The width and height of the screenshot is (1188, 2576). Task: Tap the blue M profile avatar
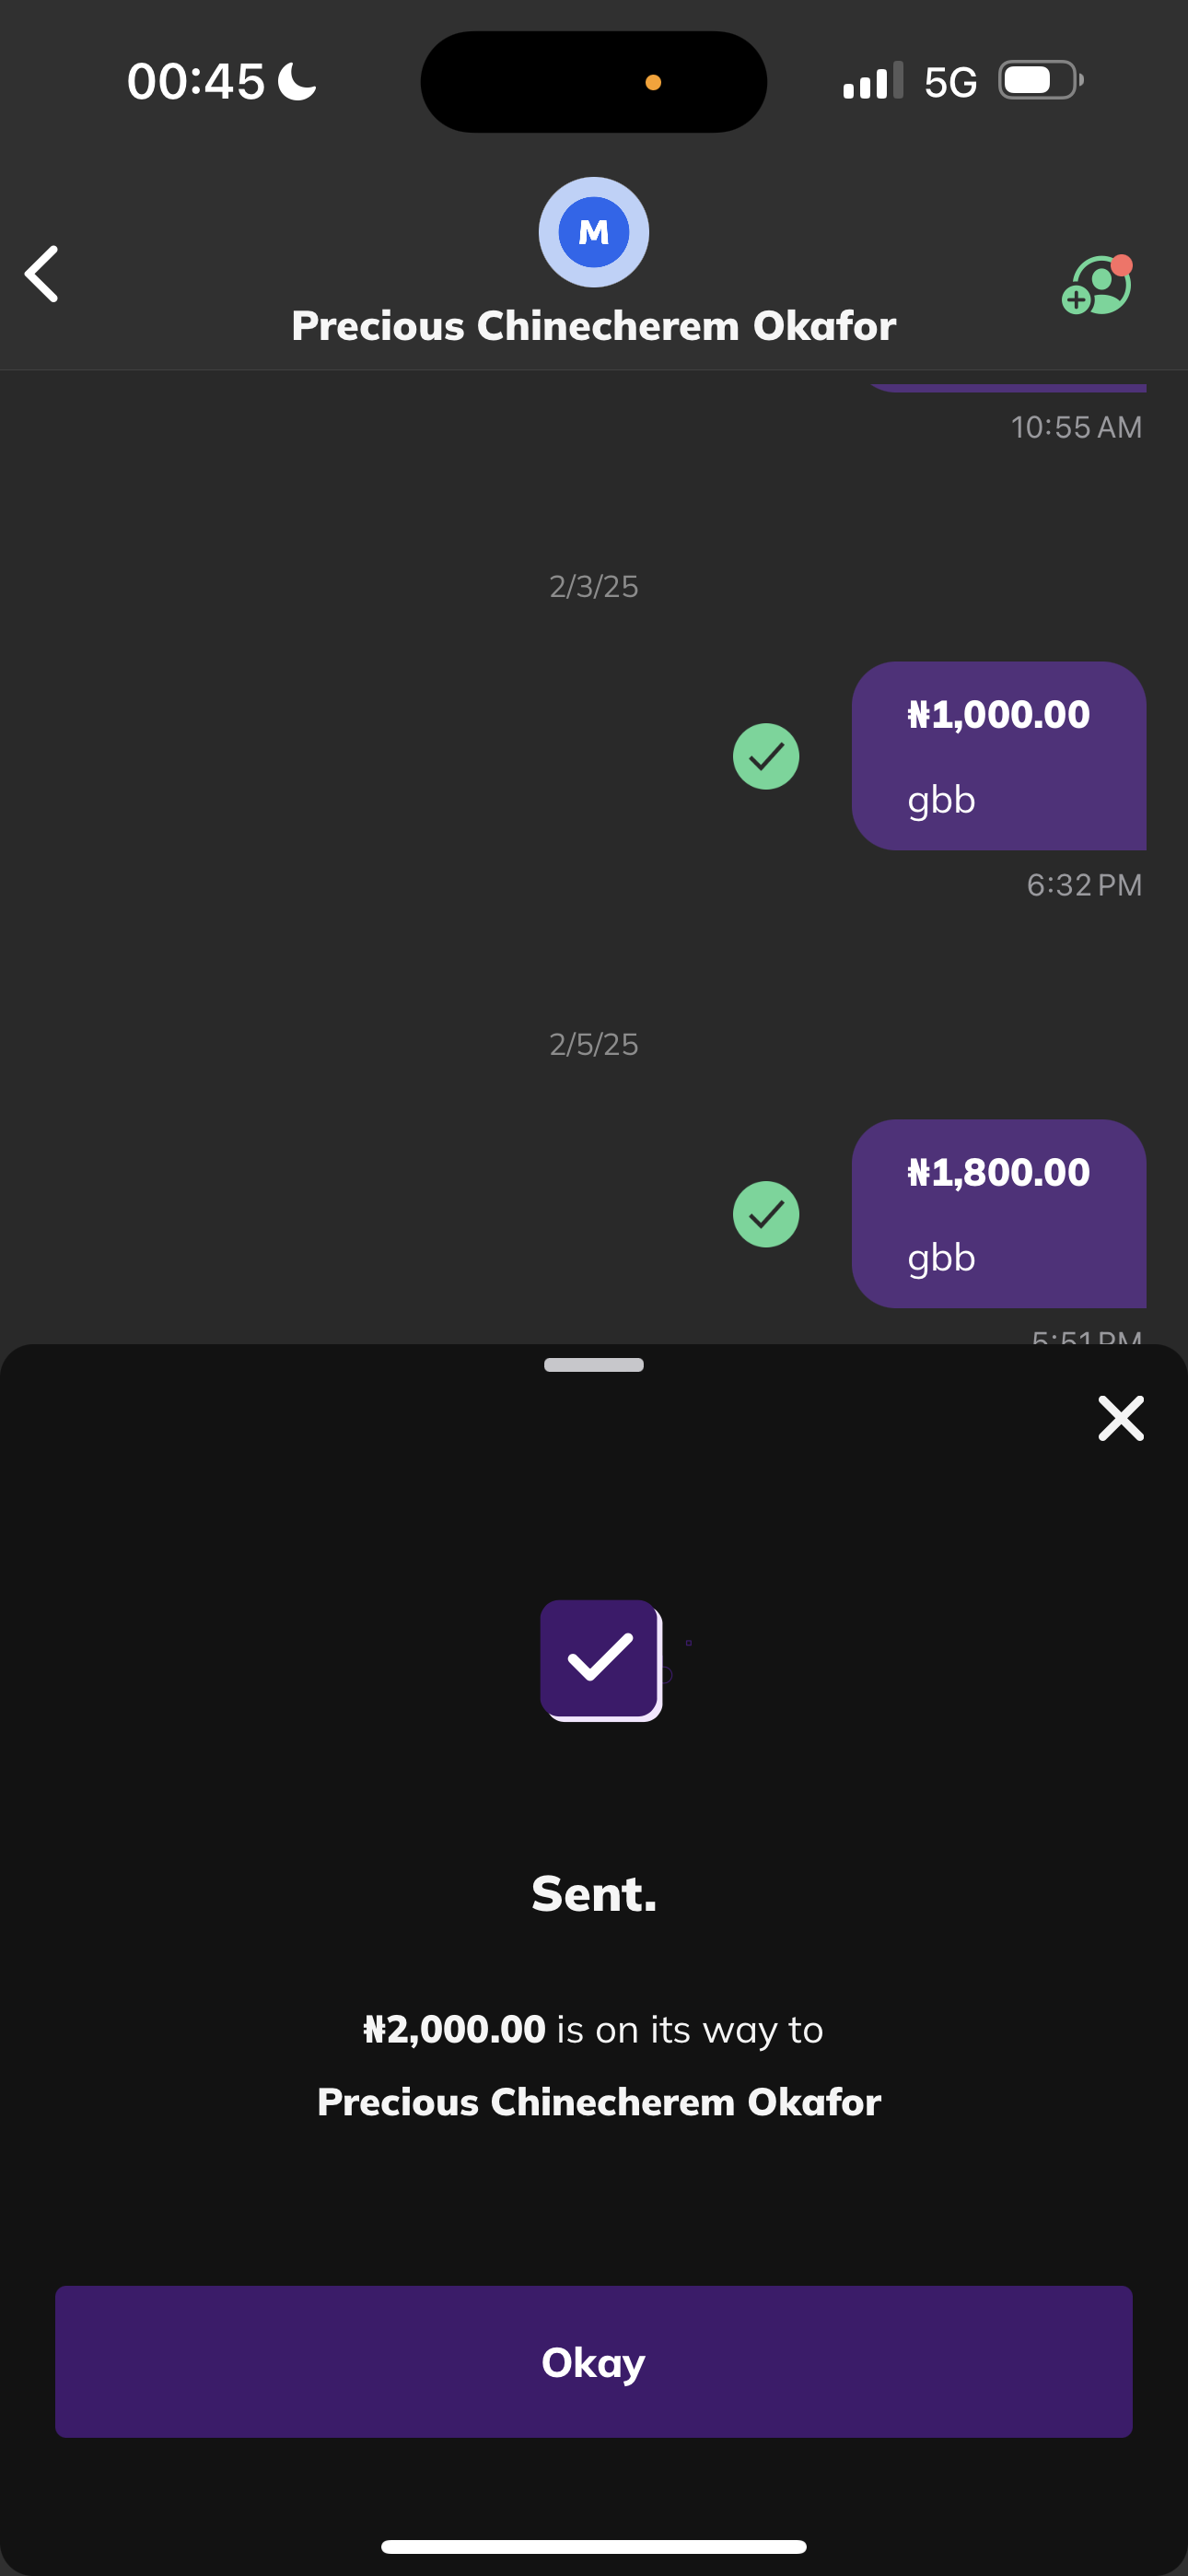point(594,232)
